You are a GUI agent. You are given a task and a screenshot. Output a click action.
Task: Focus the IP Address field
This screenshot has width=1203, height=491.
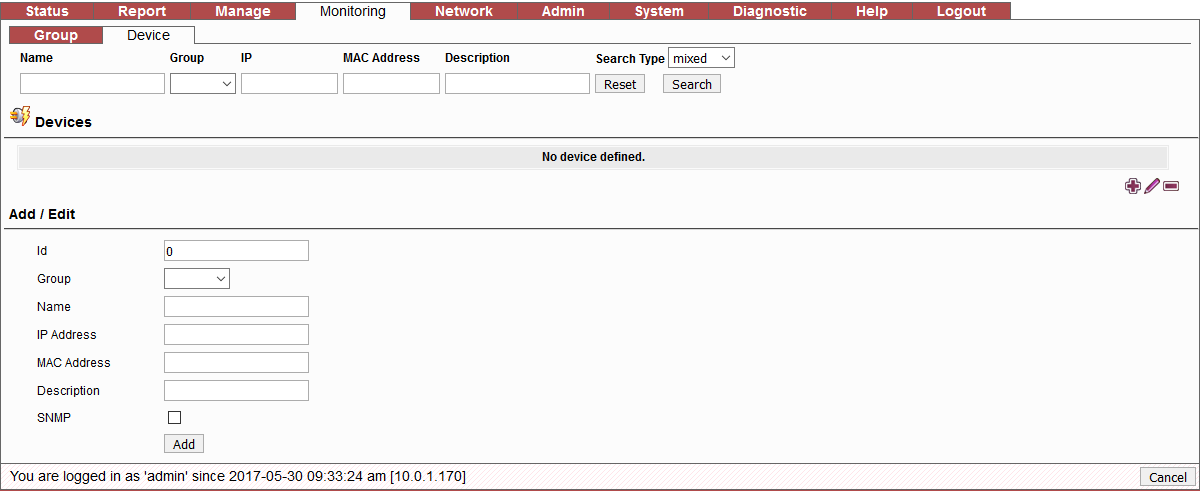click(236, 335)
